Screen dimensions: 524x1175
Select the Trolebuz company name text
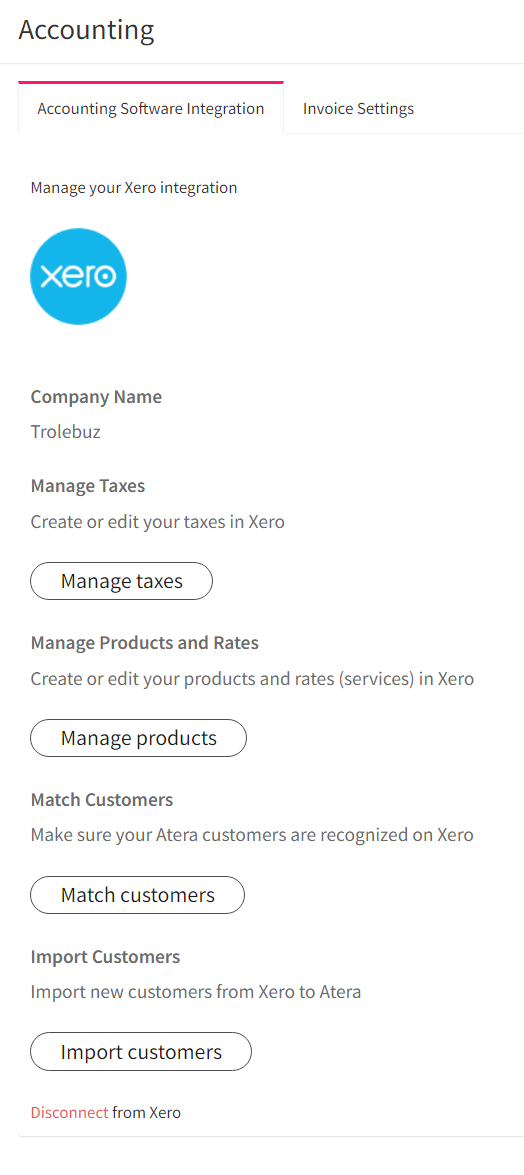point(65,432)
